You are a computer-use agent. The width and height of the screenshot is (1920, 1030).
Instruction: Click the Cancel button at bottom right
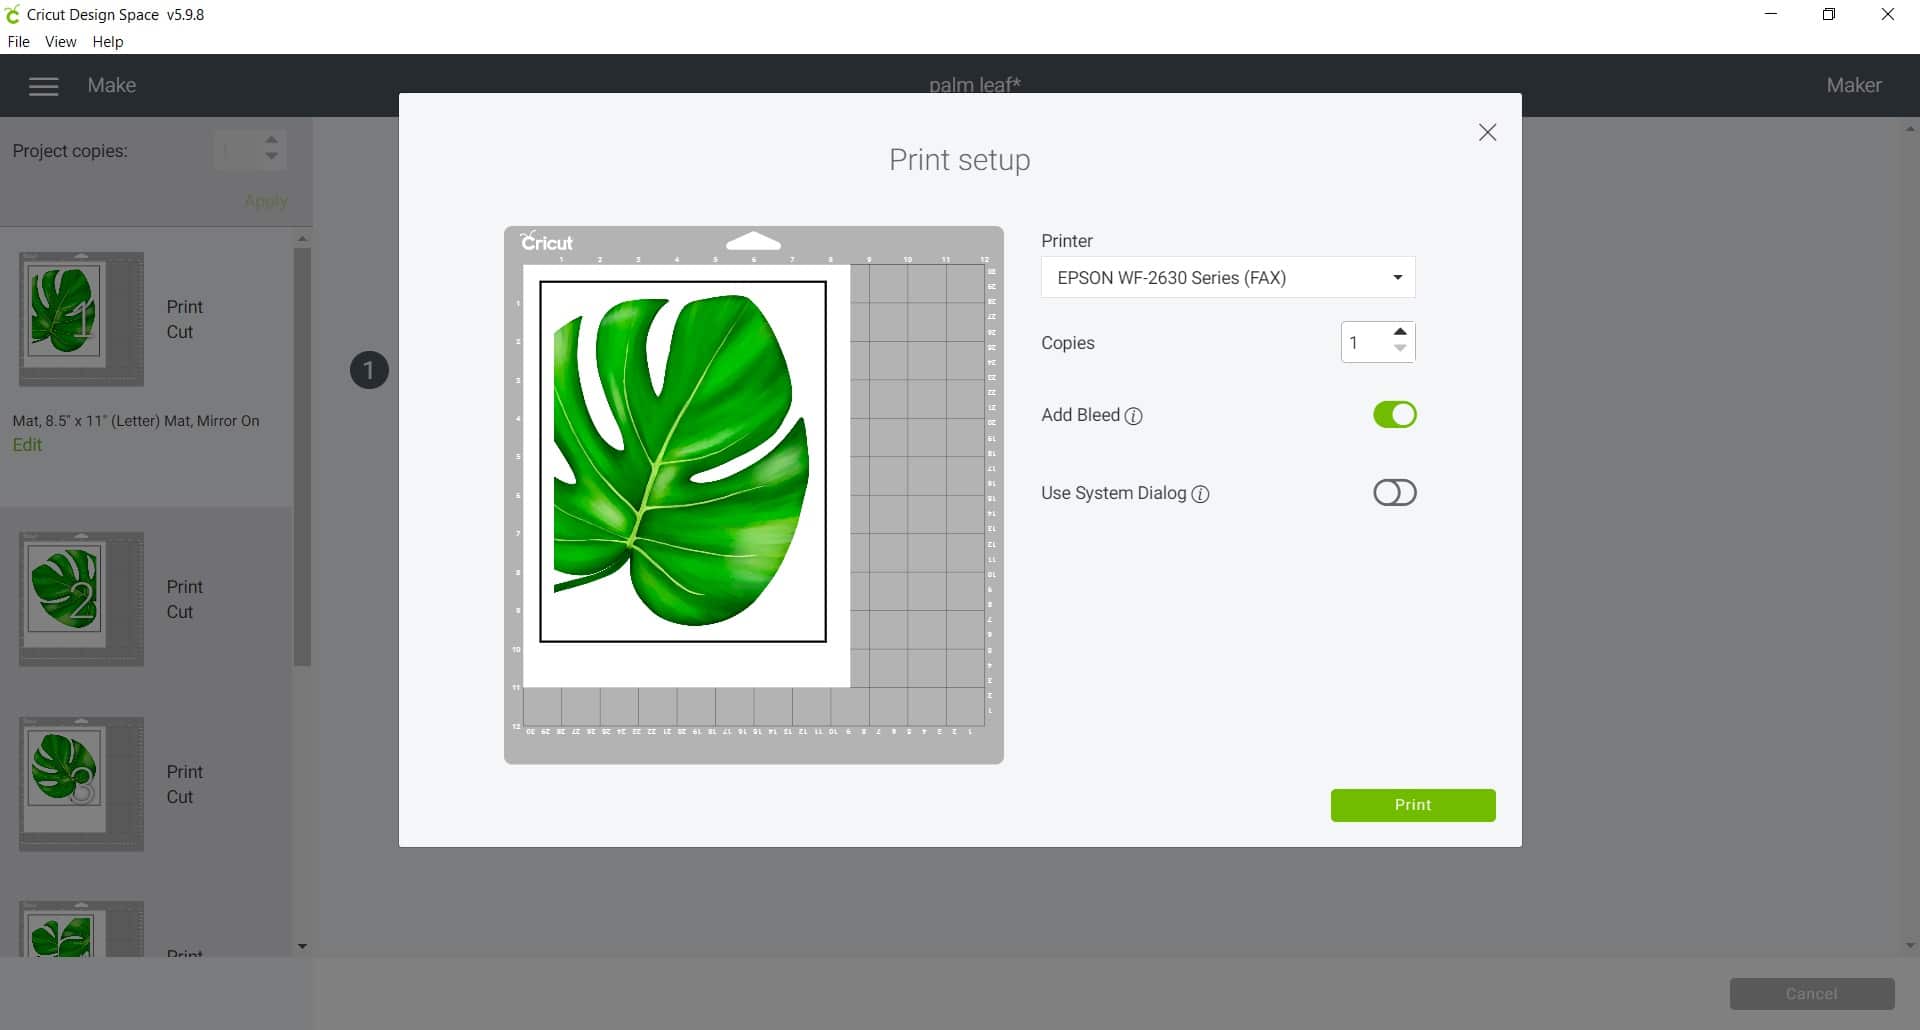click(x=1811, y=994)
